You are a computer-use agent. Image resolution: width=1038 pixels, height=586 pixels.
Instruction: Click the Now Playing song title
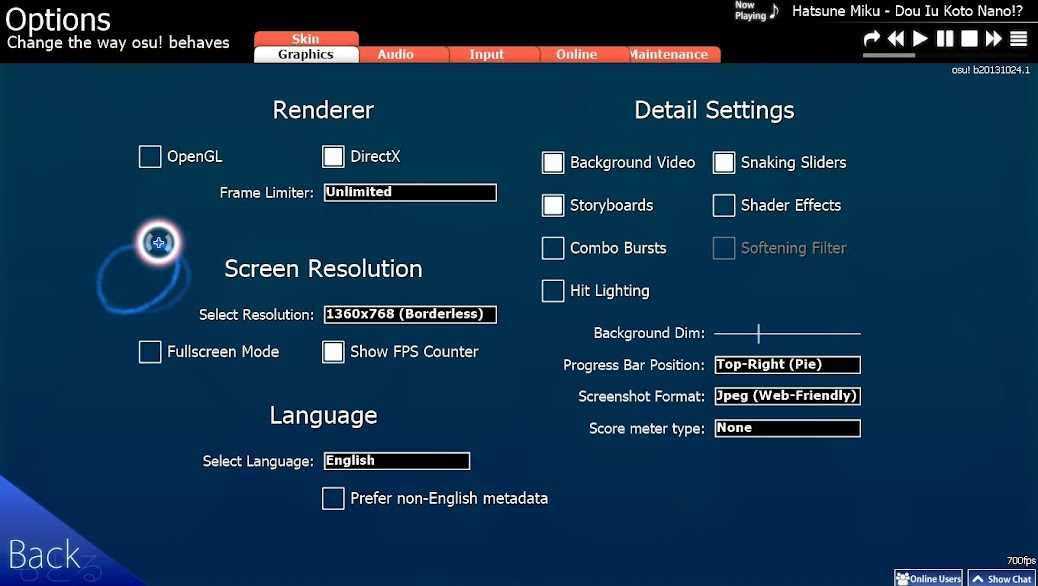pyautogui.click(x=908, y=11)
